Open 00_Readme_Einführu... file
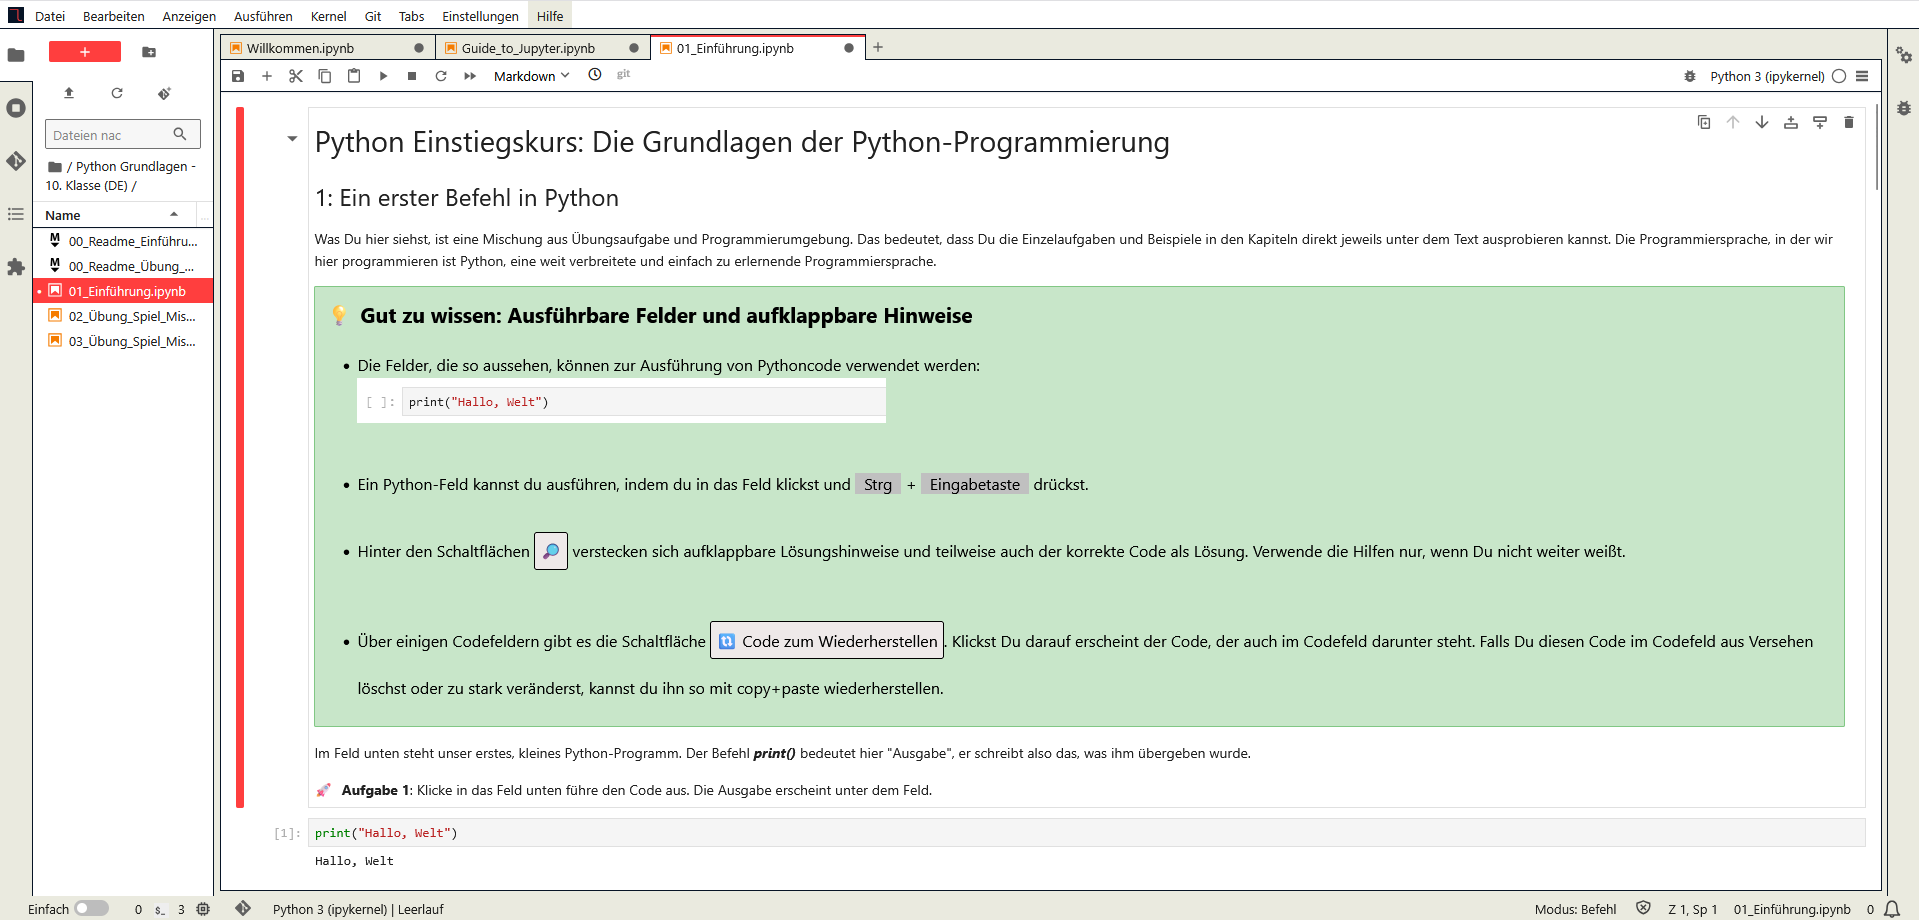The width and height of the screenshot is (1919, 920). tap(123, 241)
